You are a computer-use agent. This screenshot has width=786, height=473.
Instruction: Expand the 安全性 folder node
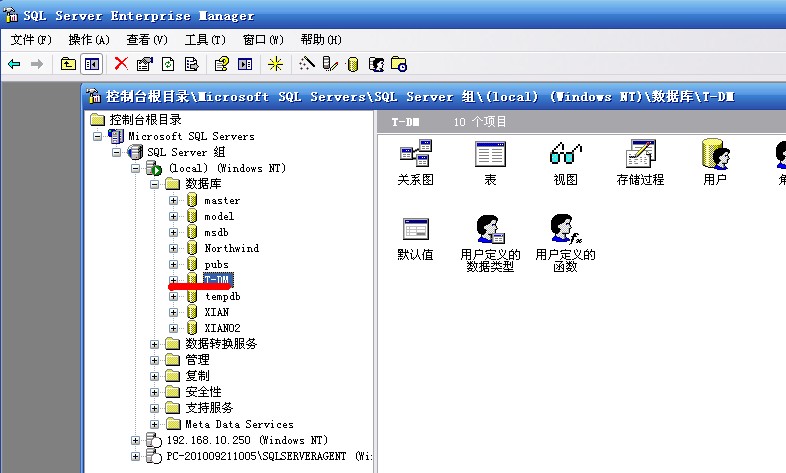(x=155, y=392)
